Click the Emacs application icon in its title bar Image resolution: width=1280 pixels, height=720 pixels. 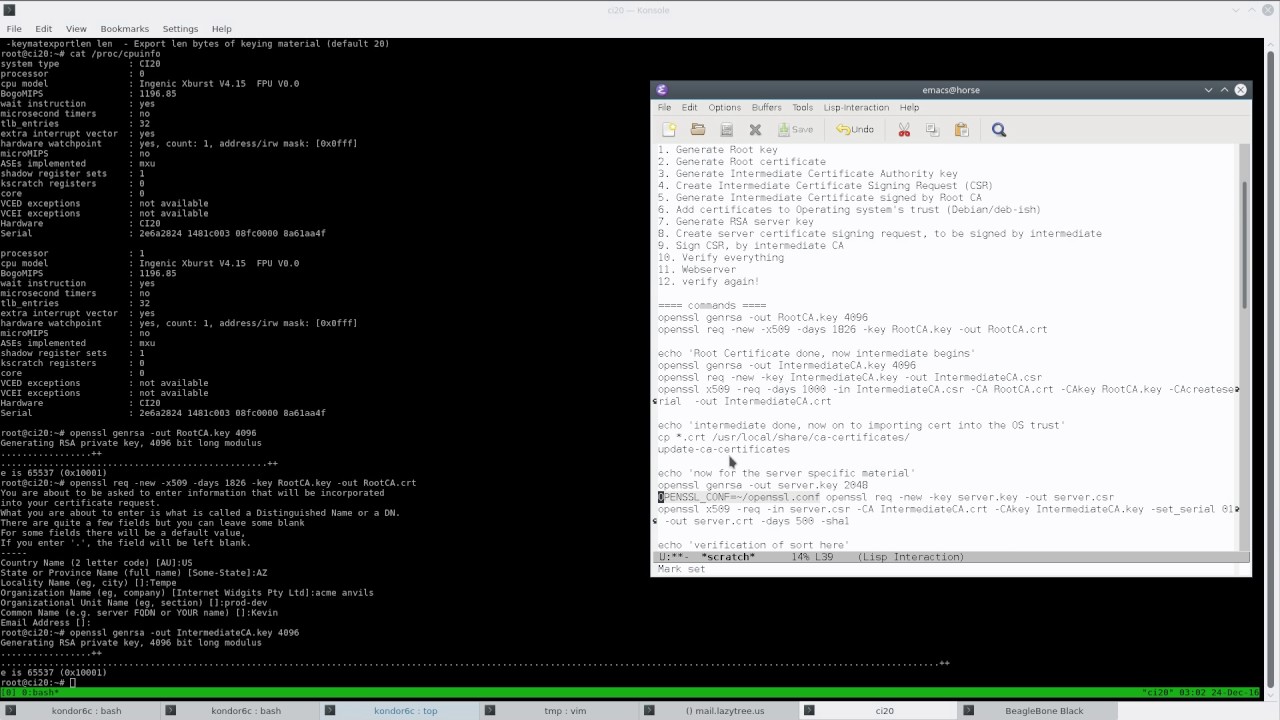(x=661, y=90)
